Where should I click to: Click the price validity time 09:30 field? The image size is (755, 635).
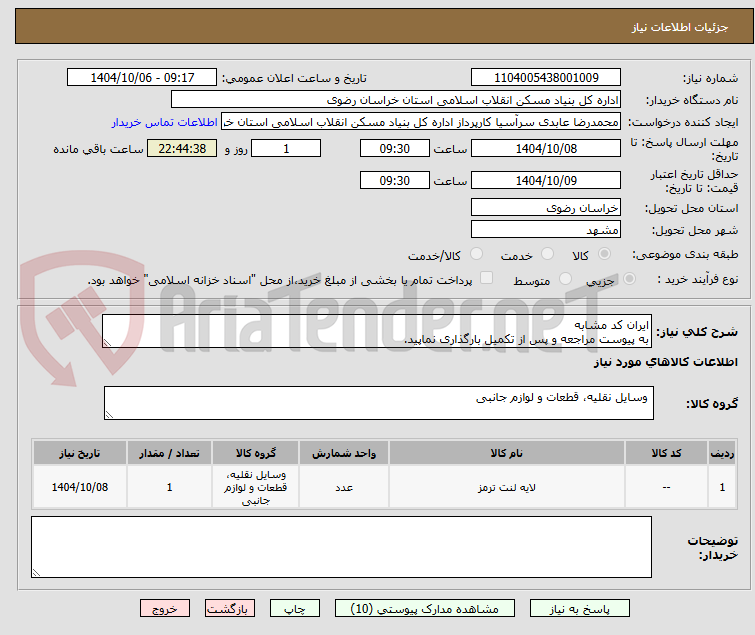tap(394, 180)
